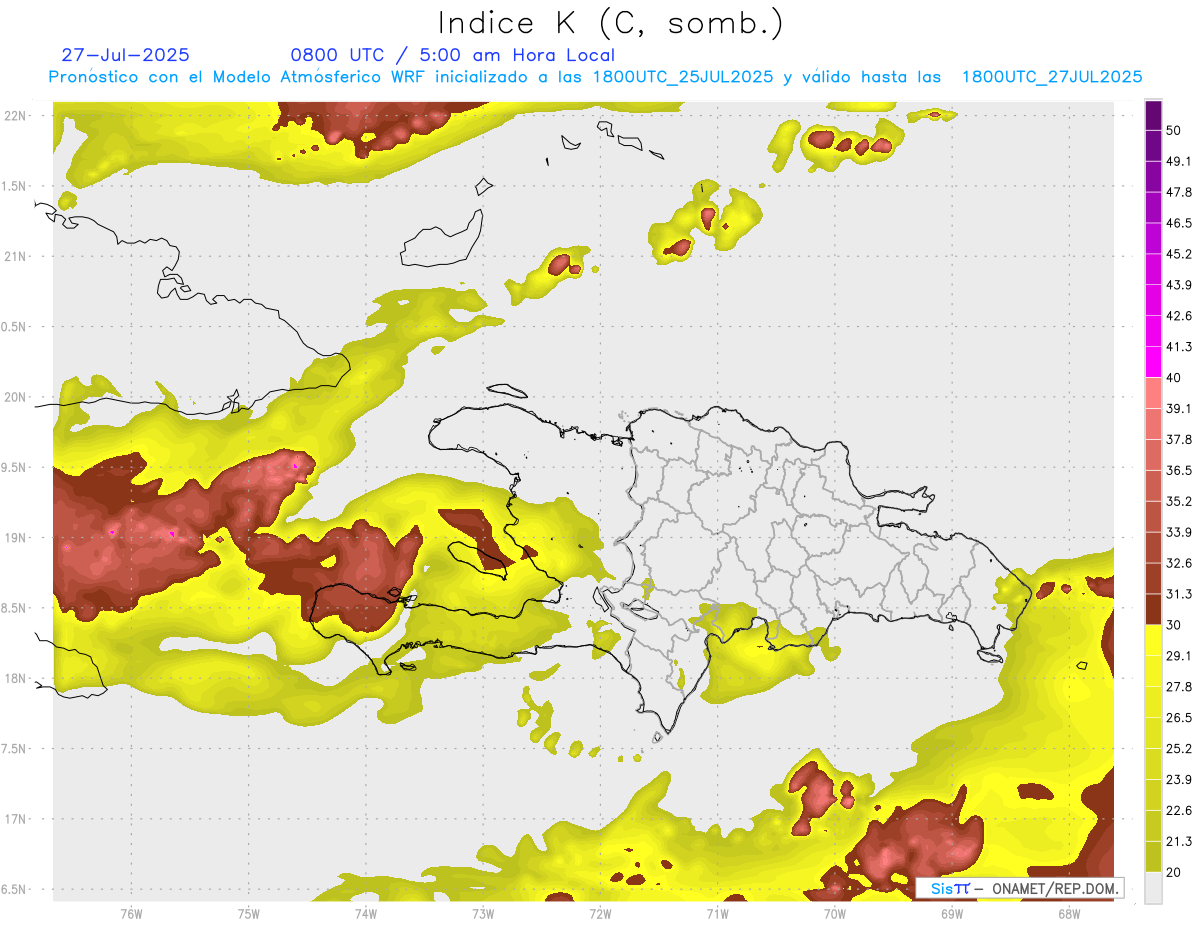Click the gray swatch below the 20 label
The image size is (1200, 927).
1153,887
